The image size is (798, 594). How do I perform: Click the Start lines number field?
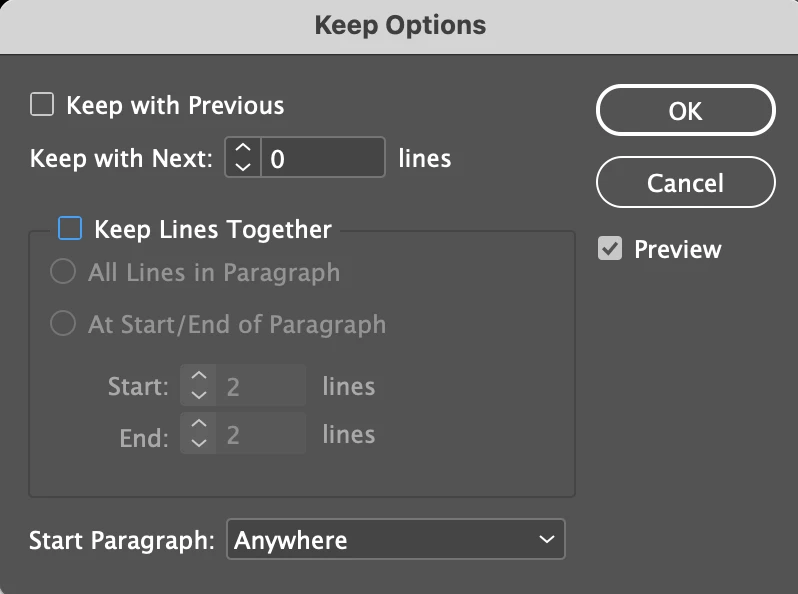(x=262, y=386)
